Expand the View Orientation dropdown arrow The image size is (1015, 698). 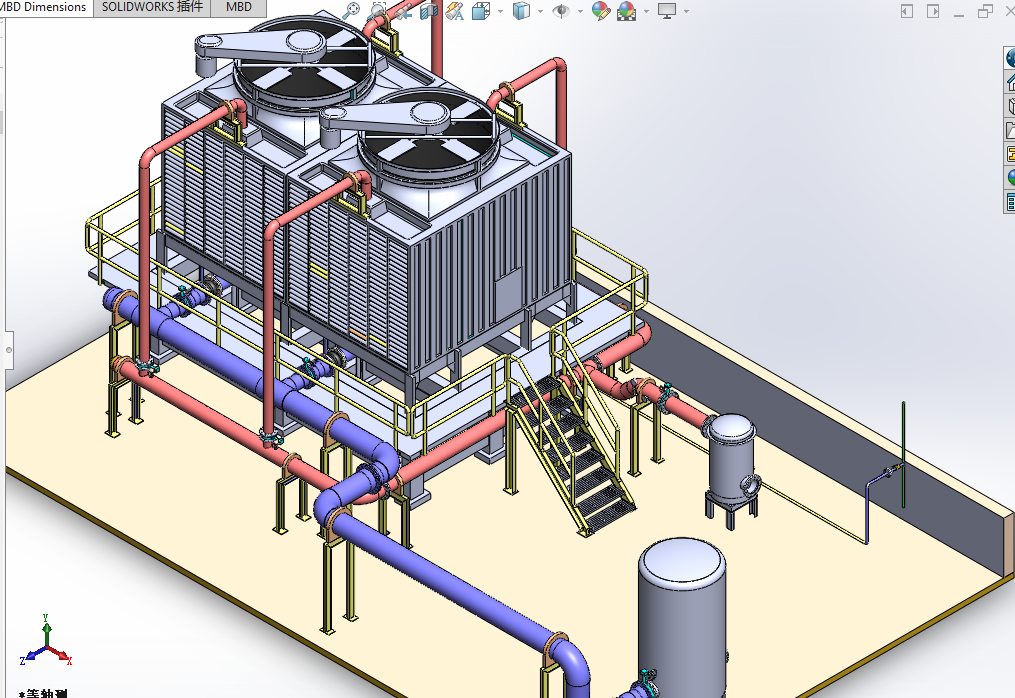(x=499, y=12)
